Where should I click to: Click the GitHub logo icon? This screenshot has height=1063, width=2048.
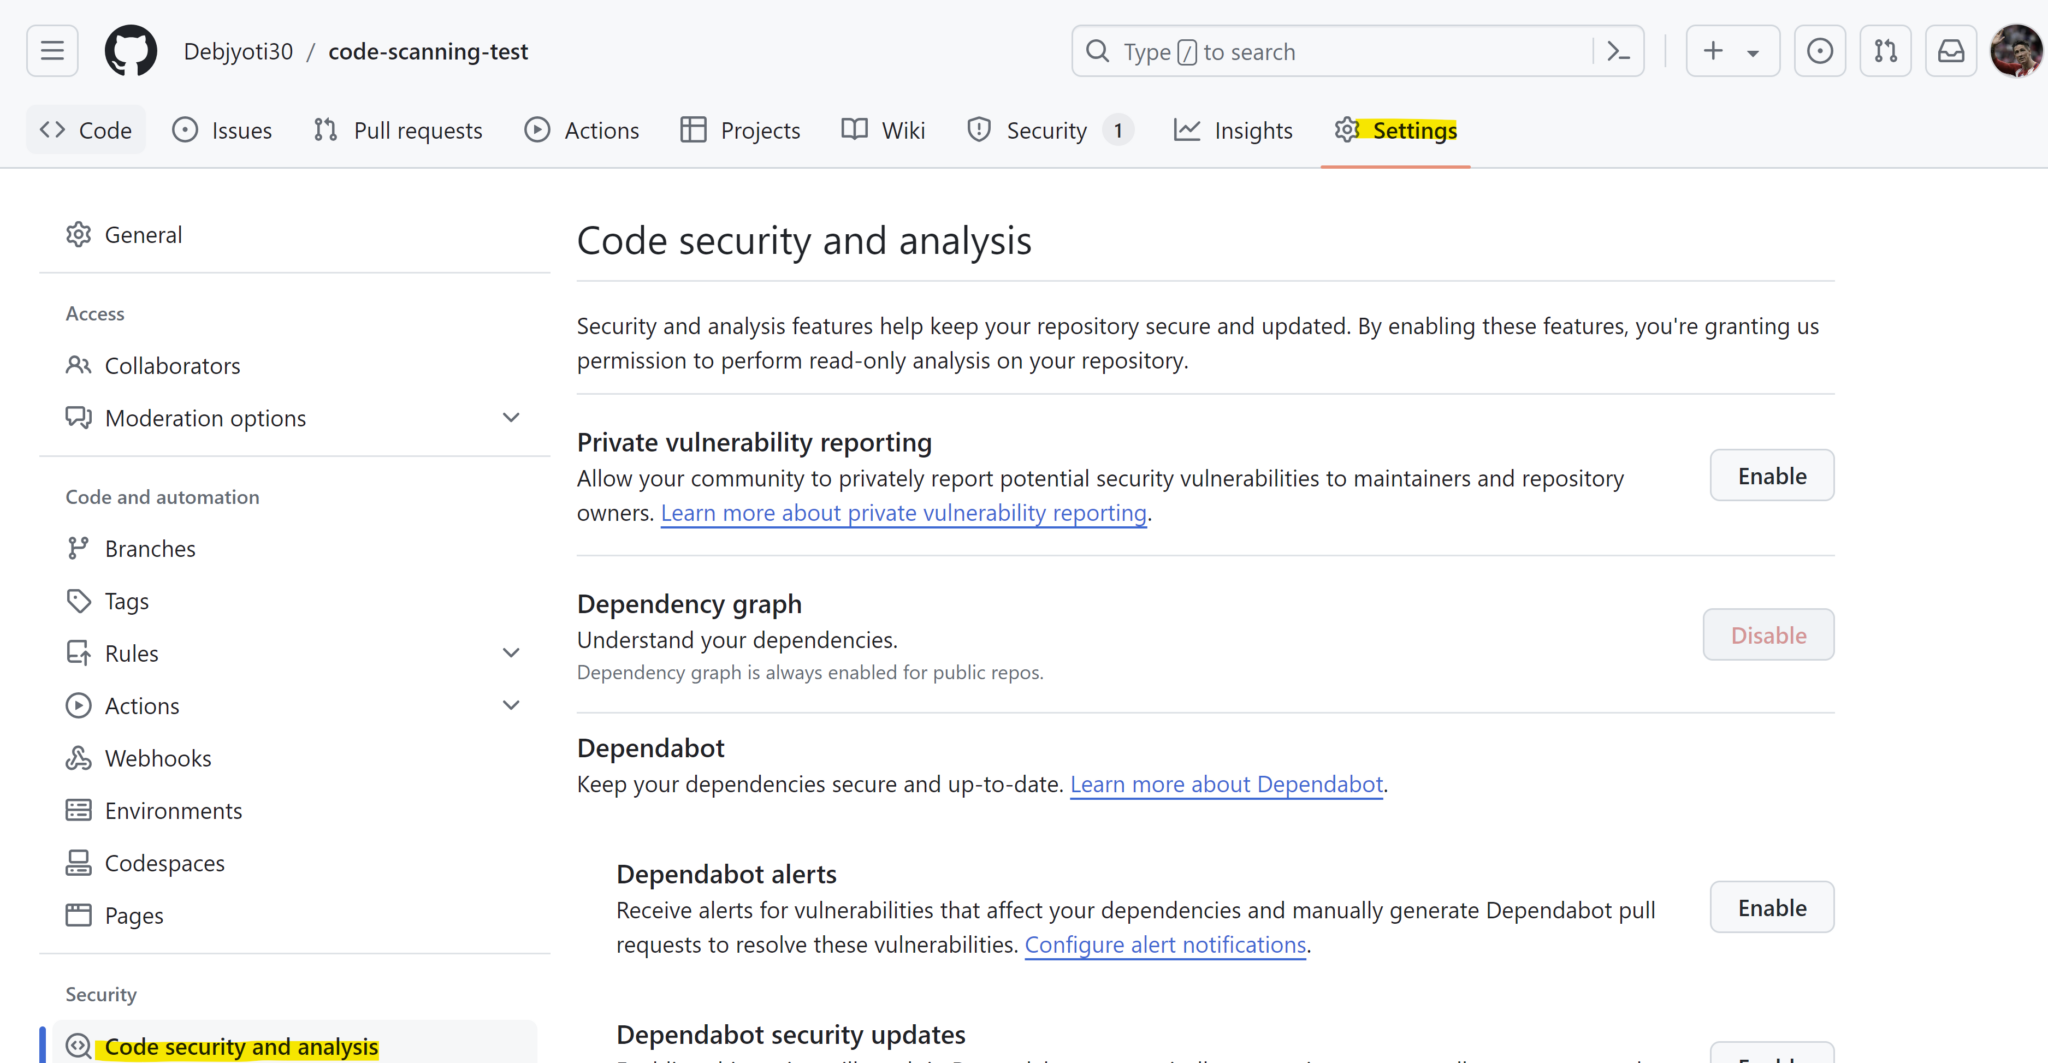tap(131, 51)
